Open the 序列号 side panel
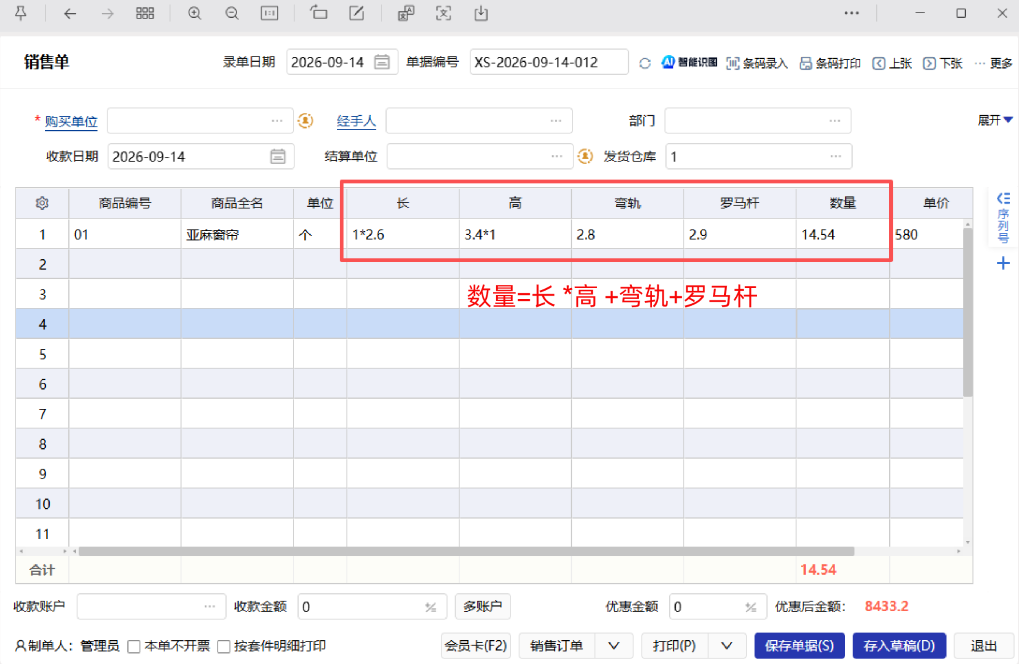Image resolution: width=1019 pixels, height=664 pixels. coord(1003,218)
